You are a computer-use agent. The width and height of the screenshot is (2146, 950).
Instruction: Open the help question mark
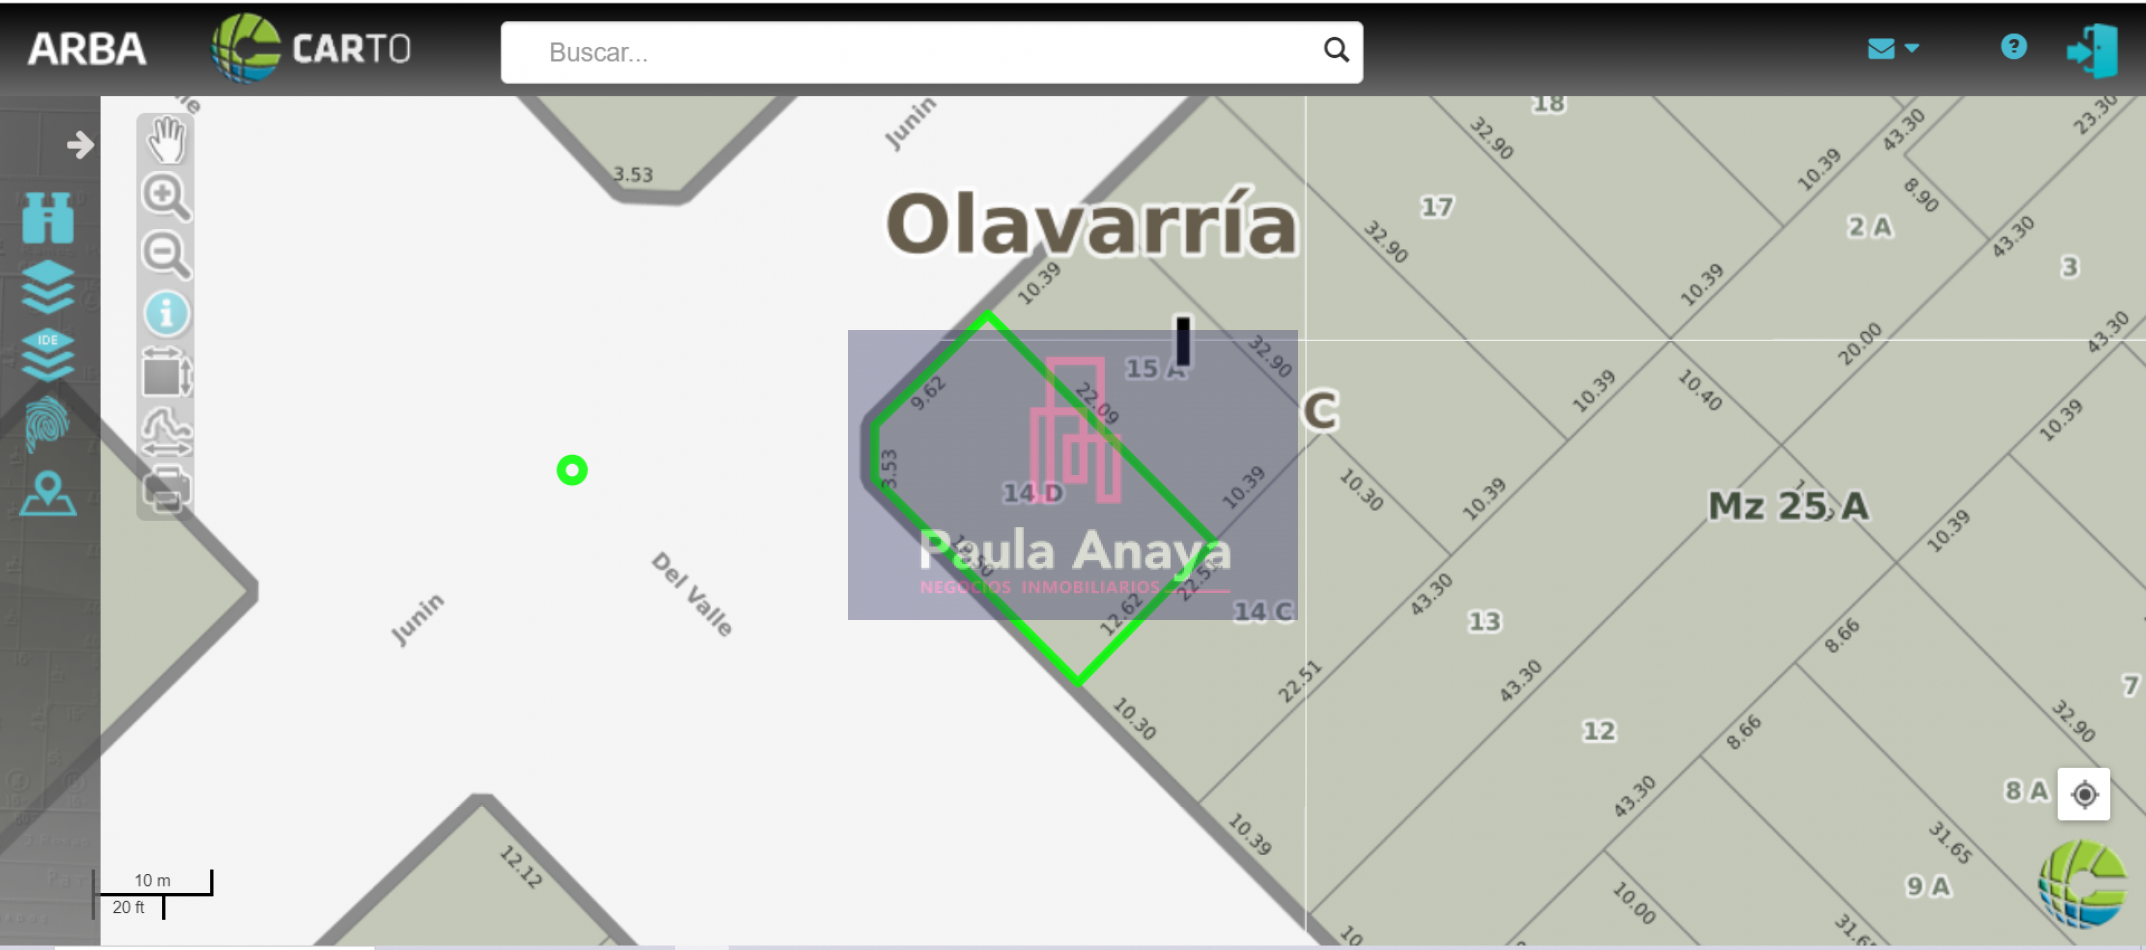point(2013,47)
